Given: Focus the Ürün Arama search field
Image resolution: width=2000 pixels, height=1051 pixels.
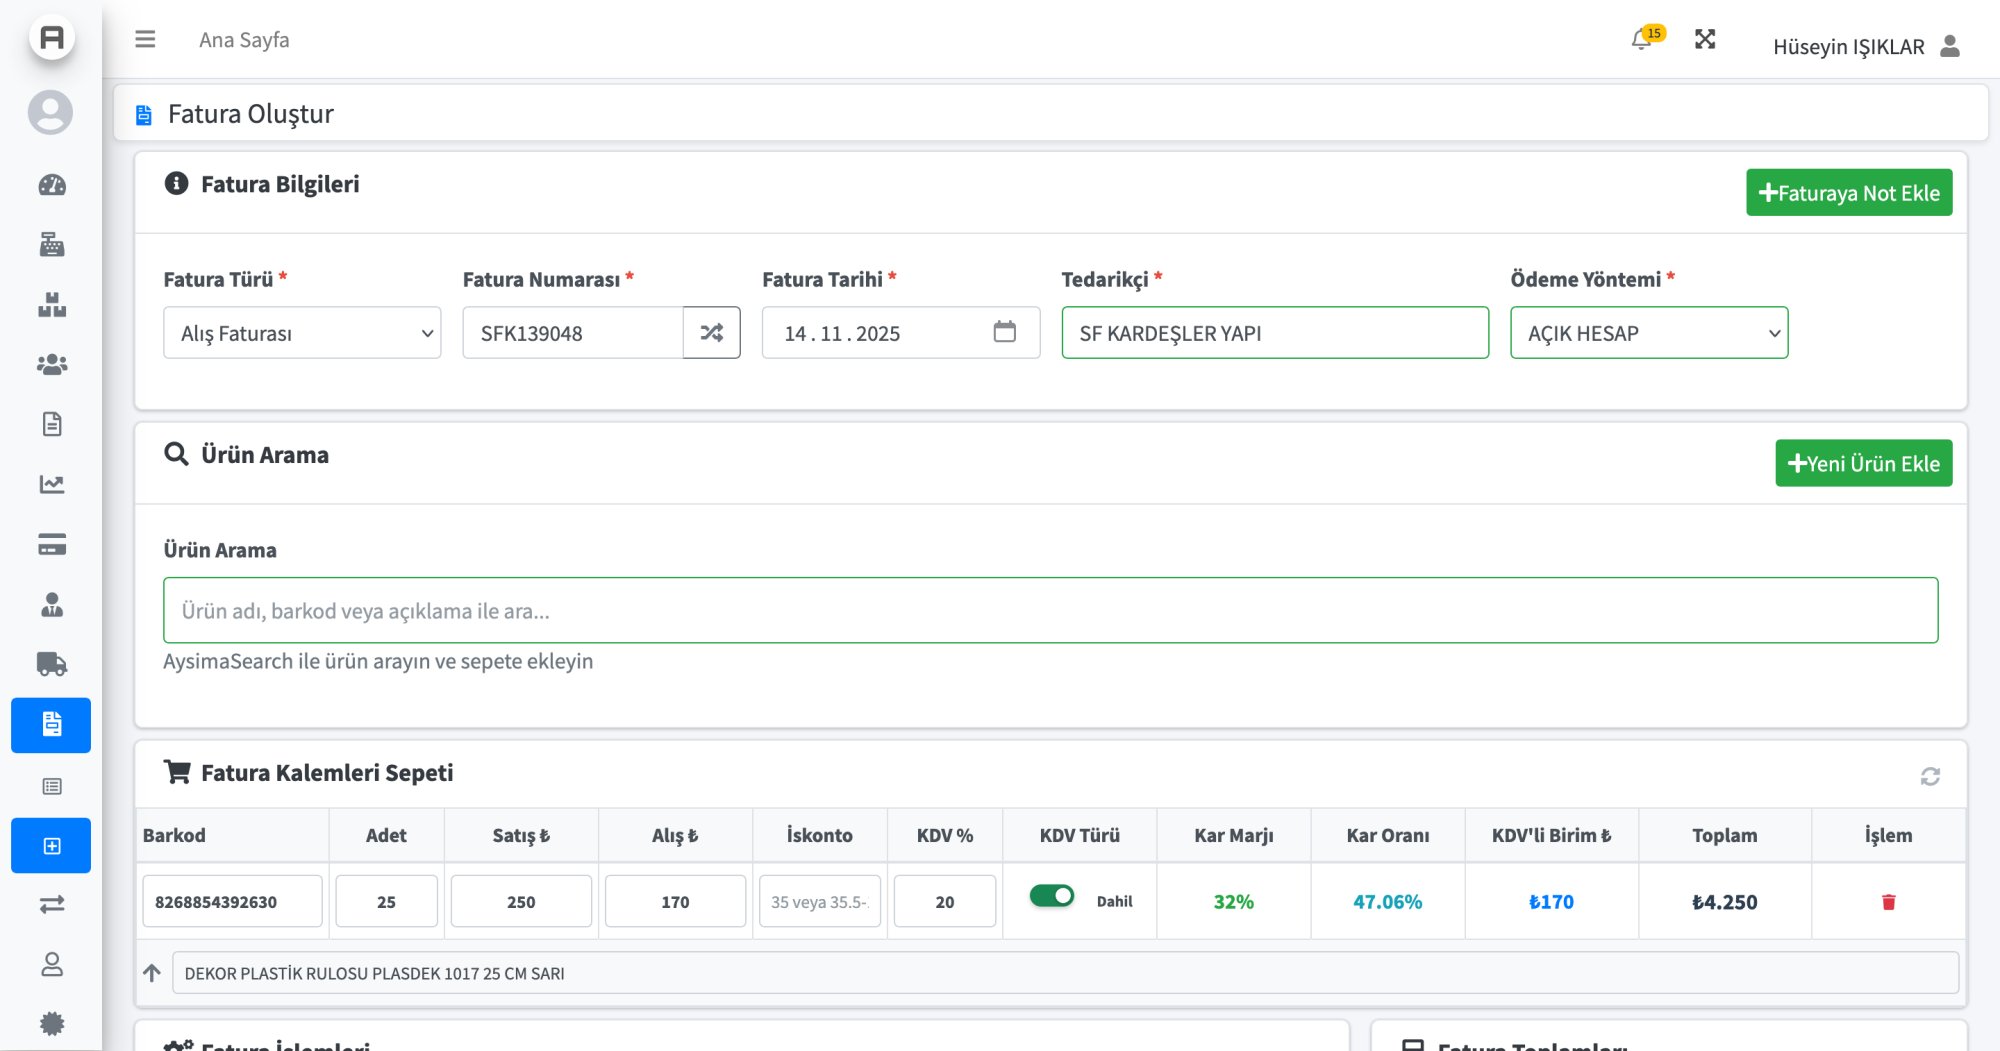Looking at the screenshot, I should pyautogui.click(x=1050, y=610).
